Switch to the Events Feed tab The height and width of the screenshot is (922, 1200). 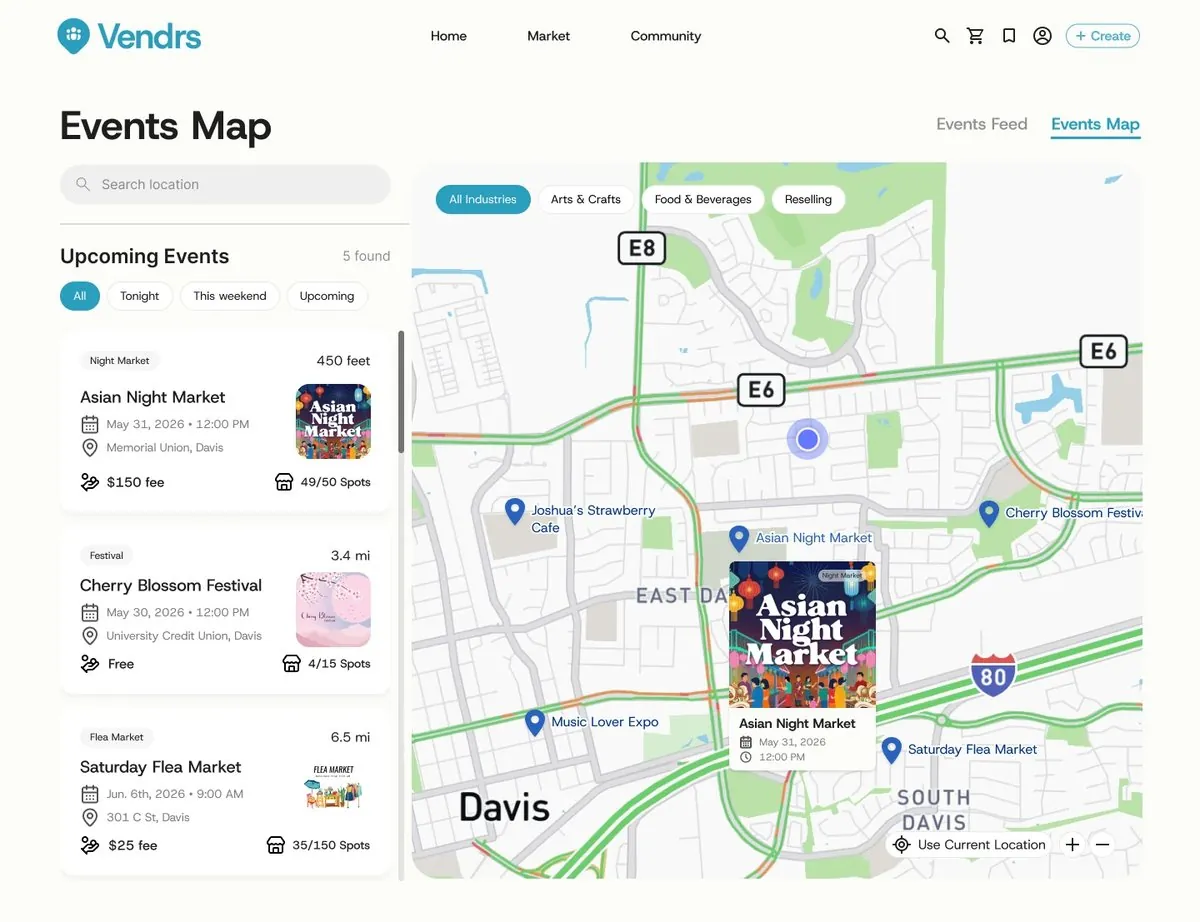click(982, 124)
